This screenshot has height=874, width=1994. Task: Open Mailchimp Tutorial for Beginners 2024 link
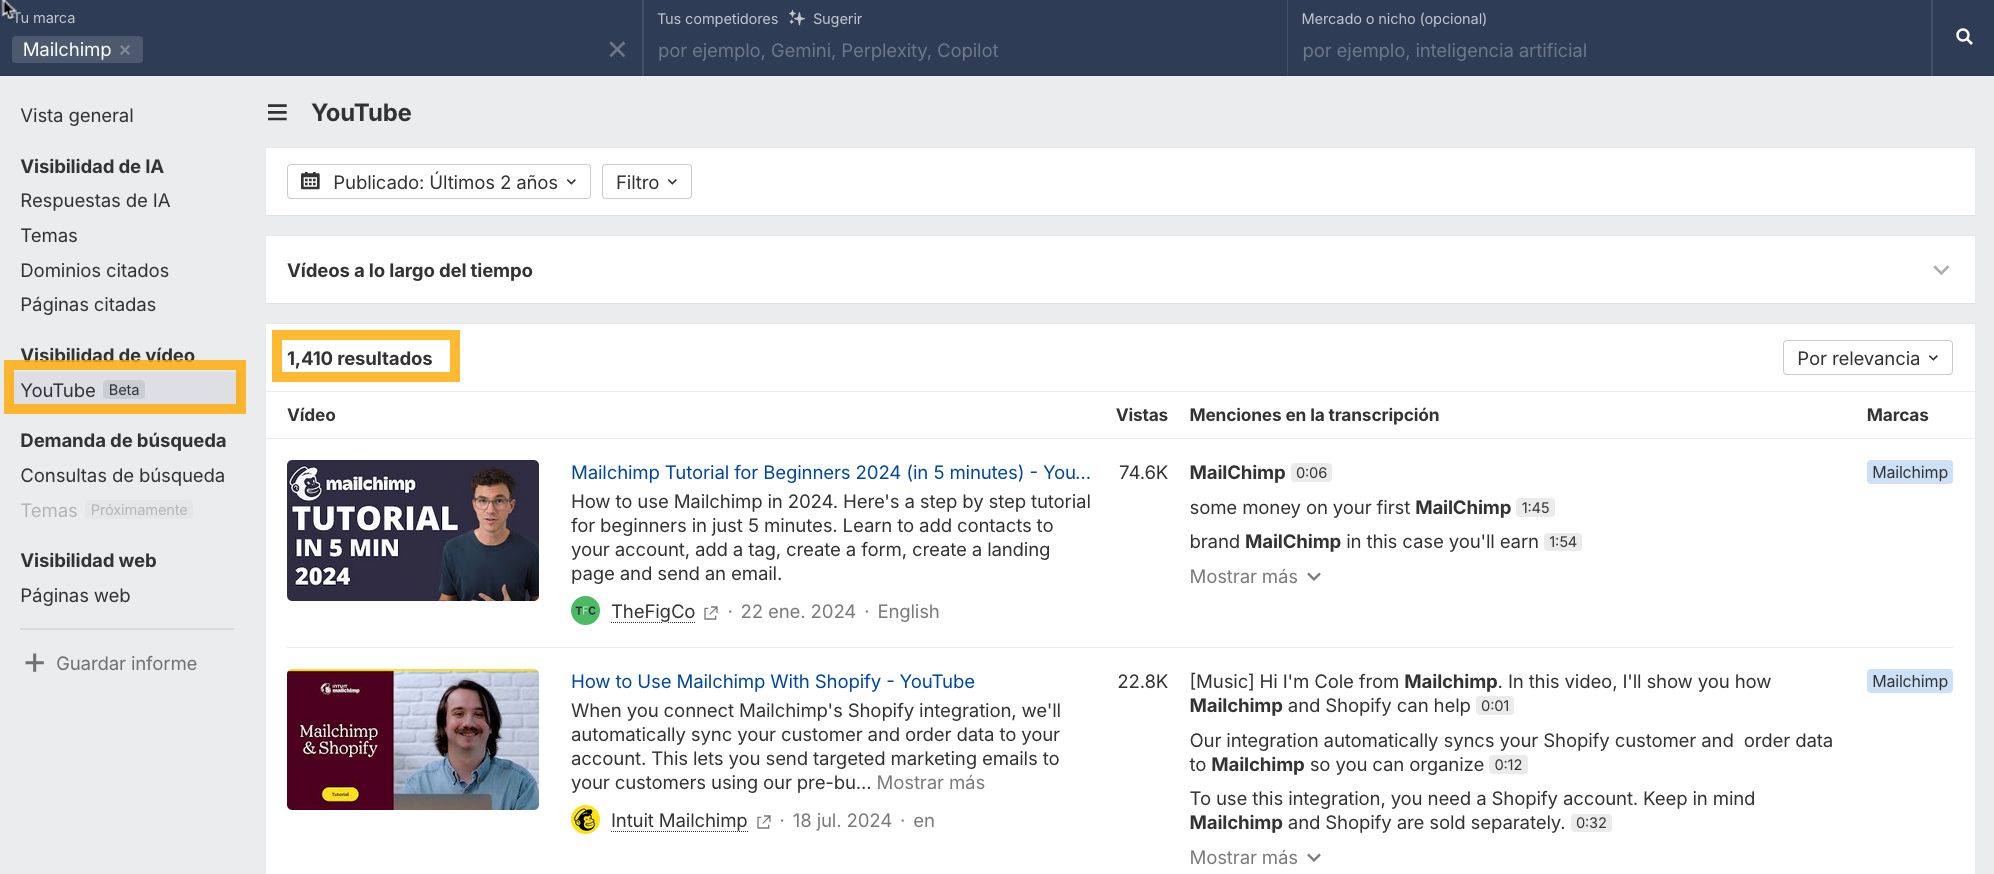[x=829, y=472]
